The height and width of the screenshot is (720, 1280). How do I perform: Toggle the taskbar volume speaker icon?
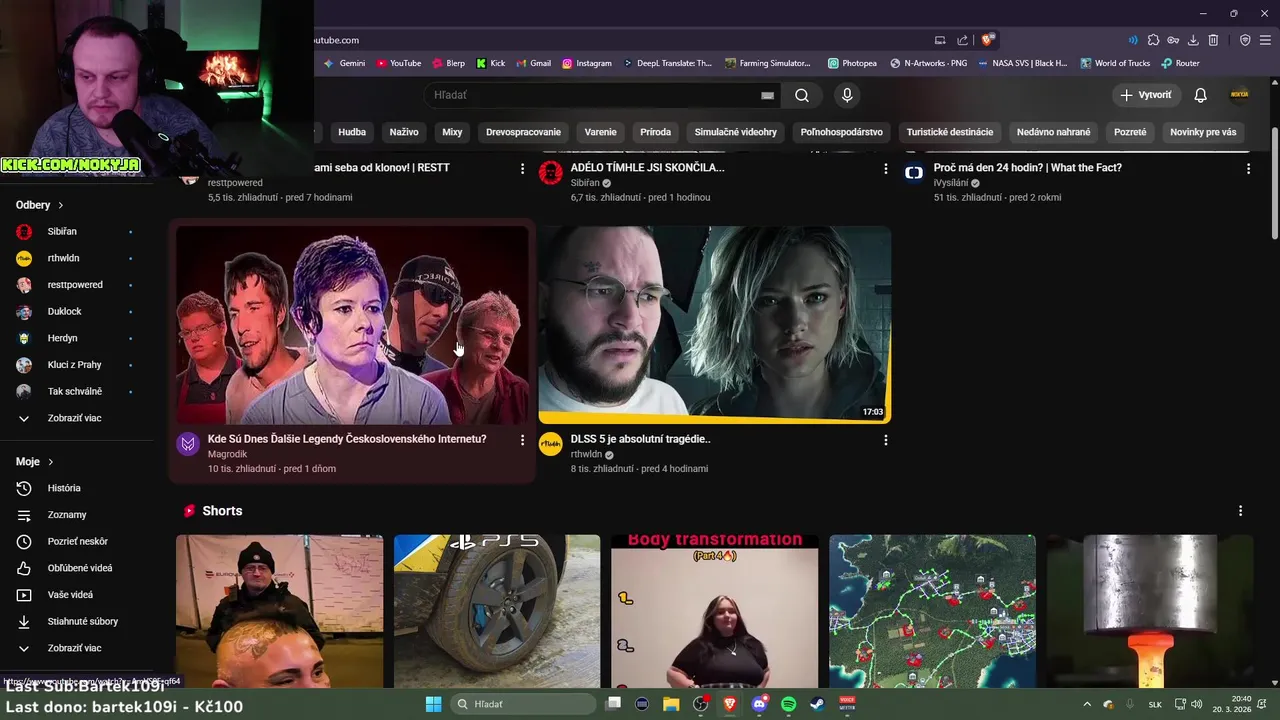(1196, 704)
